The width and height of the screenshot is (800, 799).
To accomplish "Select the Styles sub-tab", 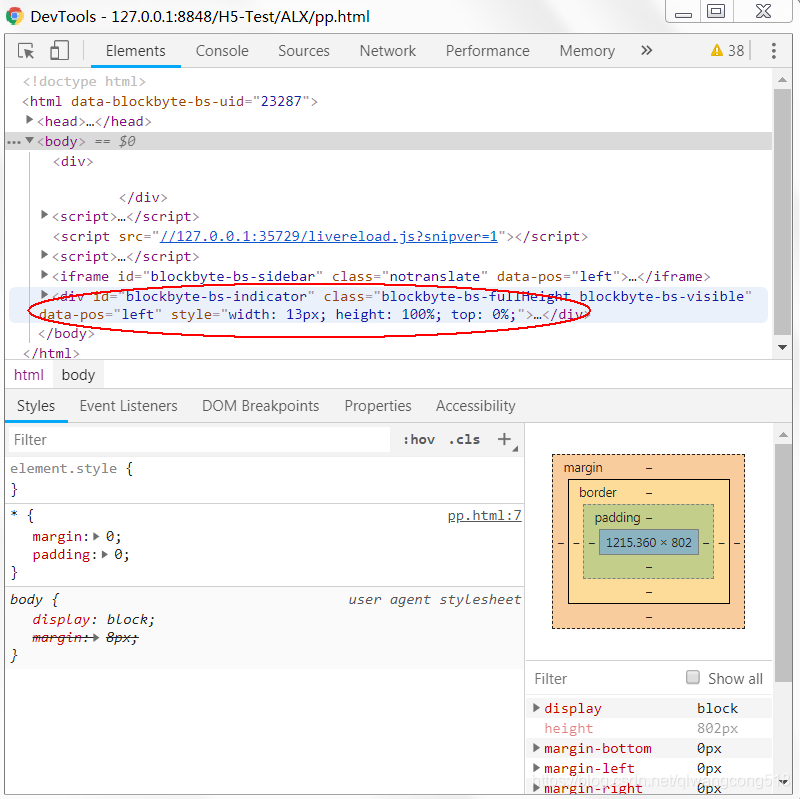I will 36,406.
